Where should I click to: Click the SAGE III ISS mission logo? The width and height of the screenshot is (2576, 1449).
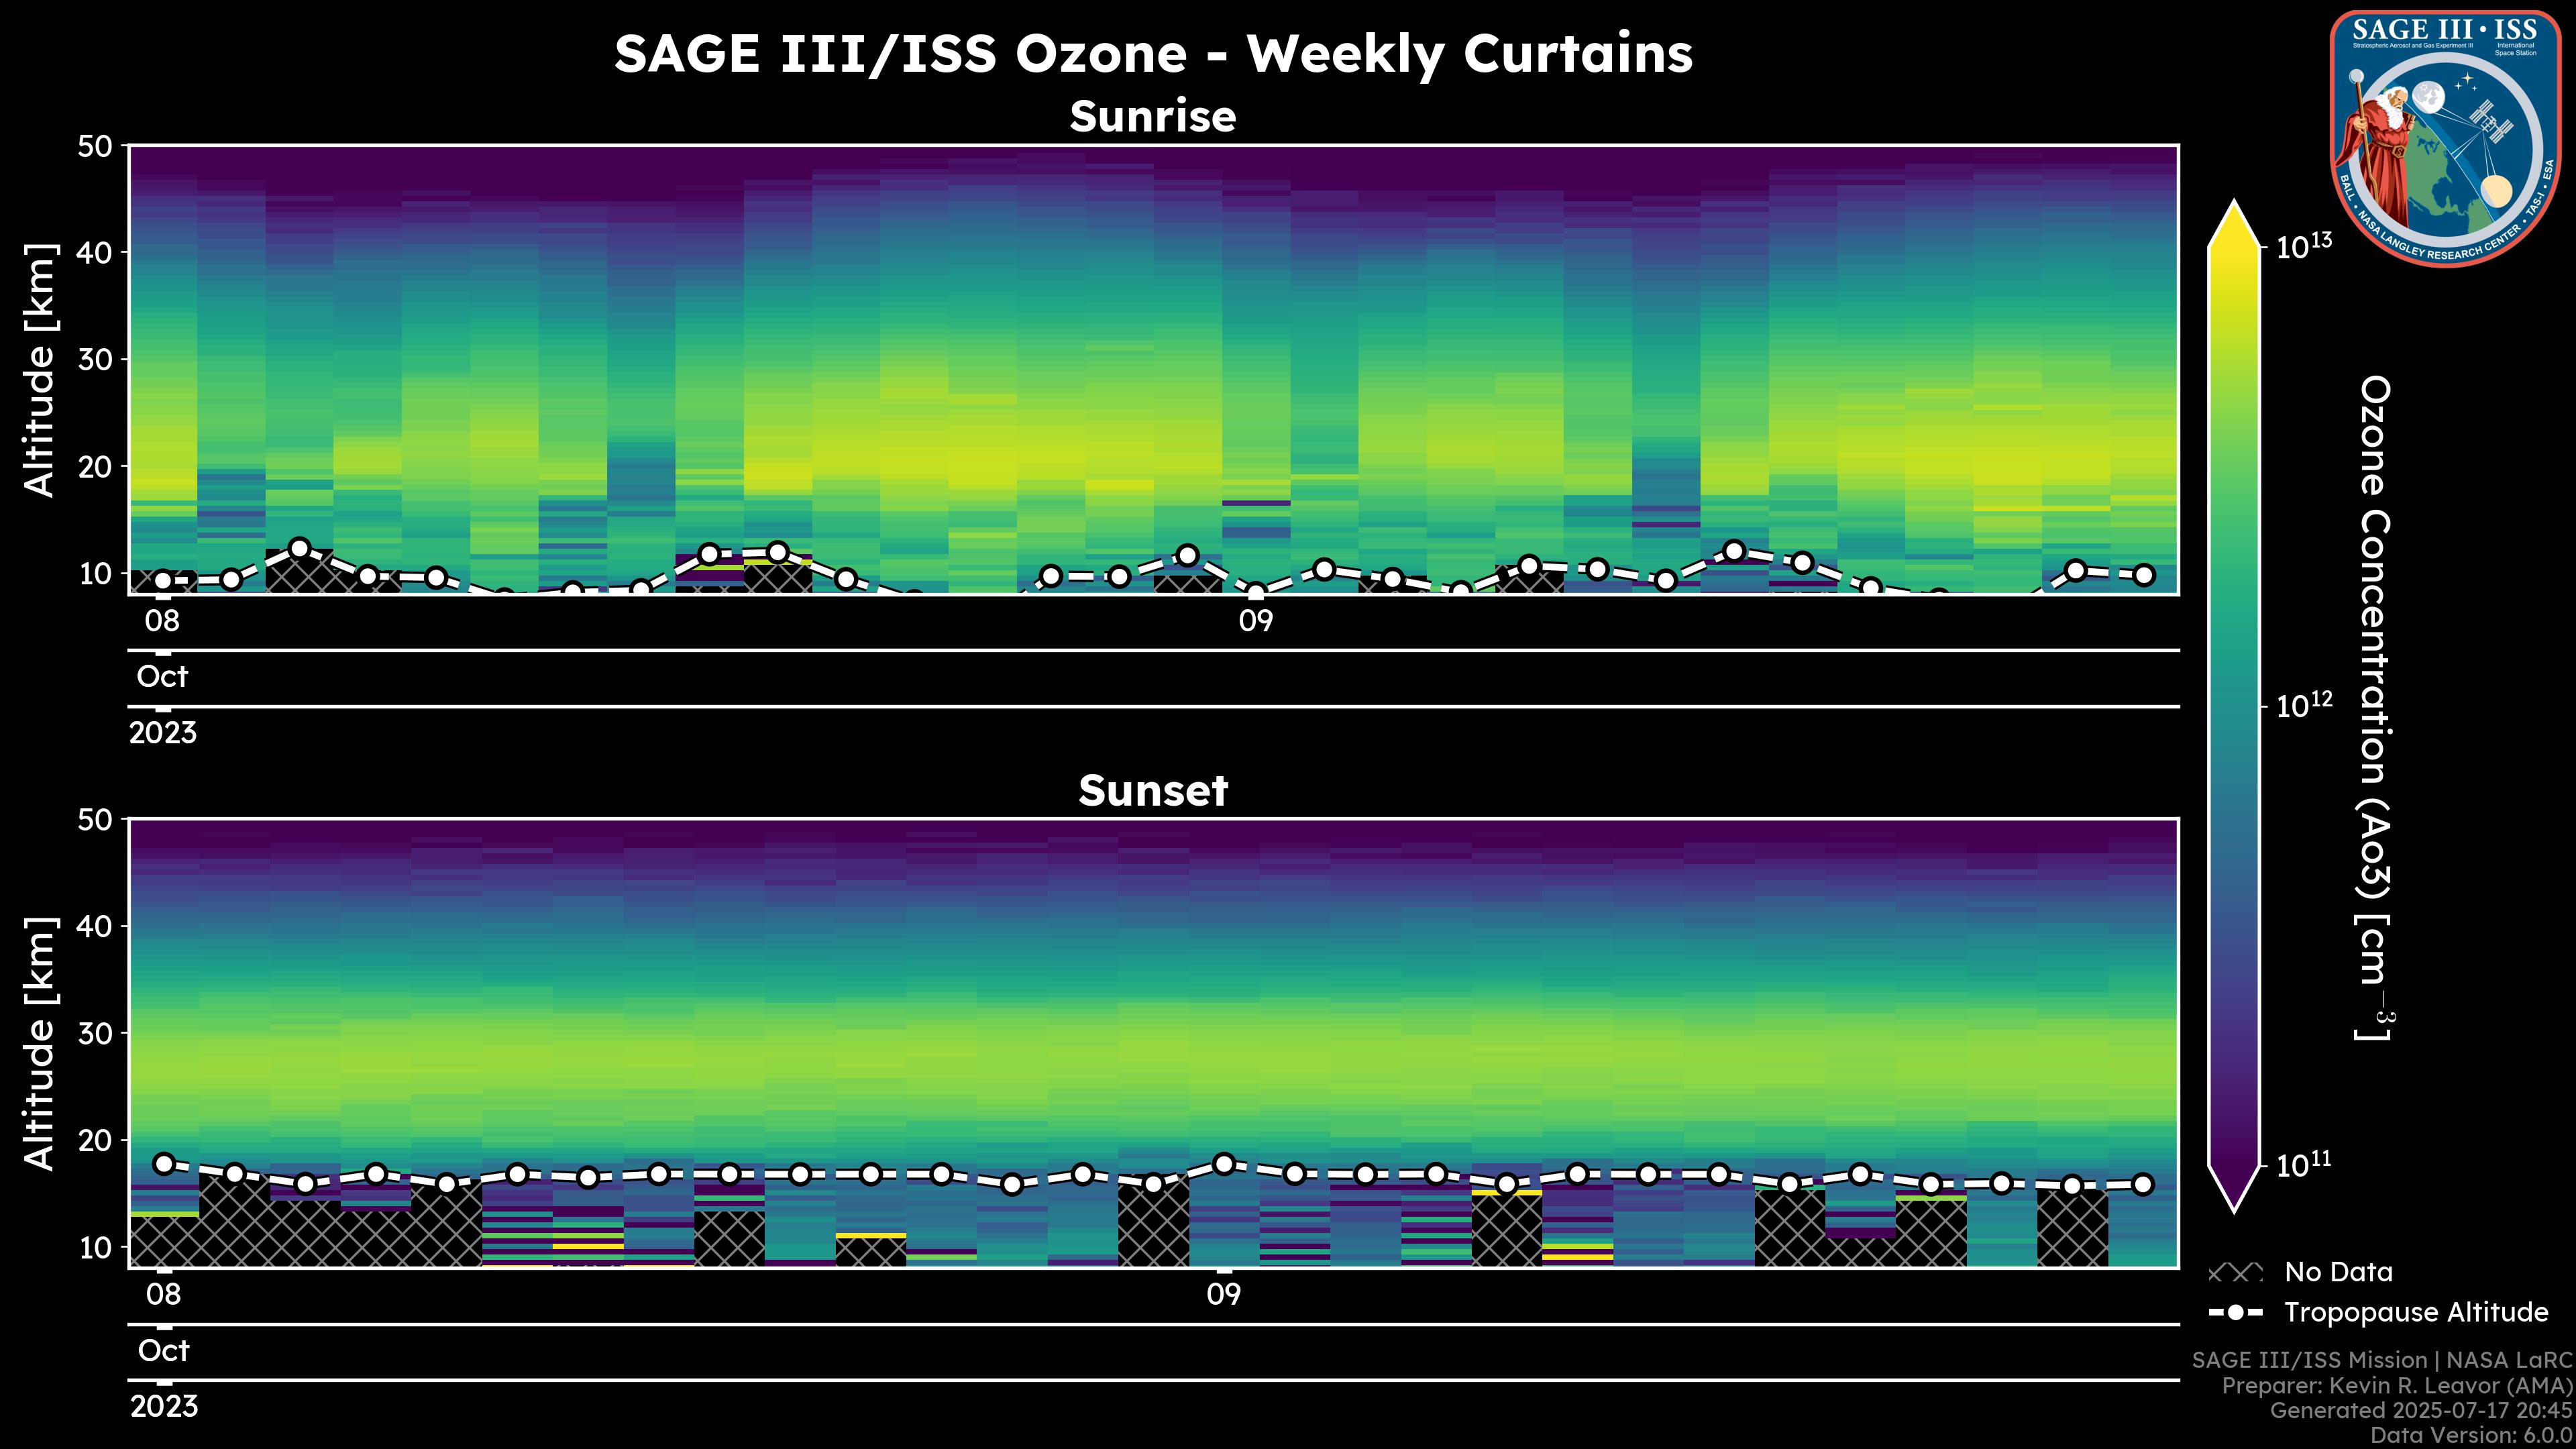point(2445,138)
